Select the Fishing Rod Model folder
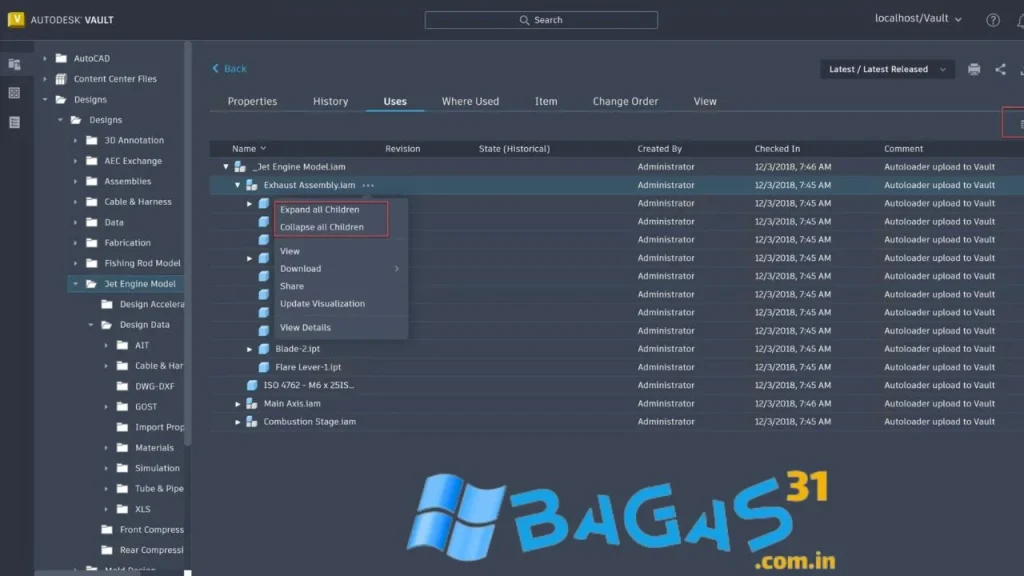 click(x=142, y=263)
